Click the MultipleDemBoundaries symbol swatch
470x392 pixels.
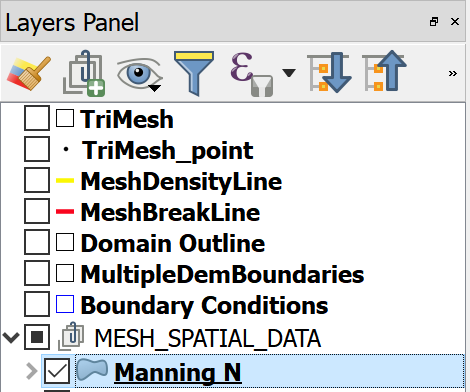[65, 273]
